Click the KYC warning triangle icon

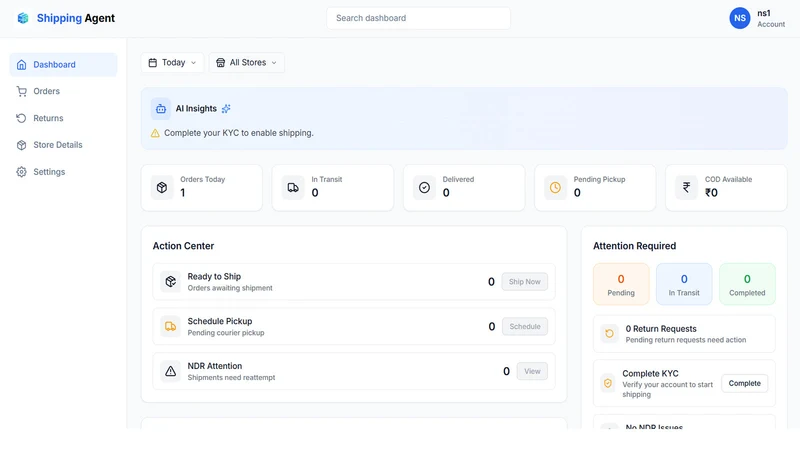point(155,133)
